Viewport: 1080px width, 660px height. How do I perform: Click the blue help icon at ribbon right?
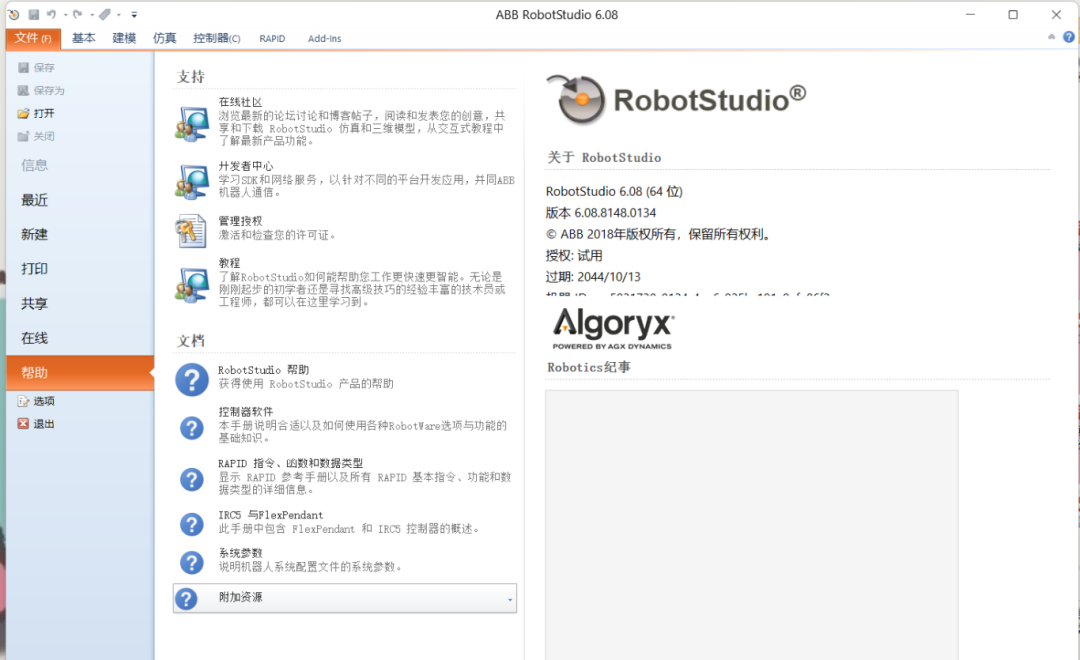tap(1068, 38)
